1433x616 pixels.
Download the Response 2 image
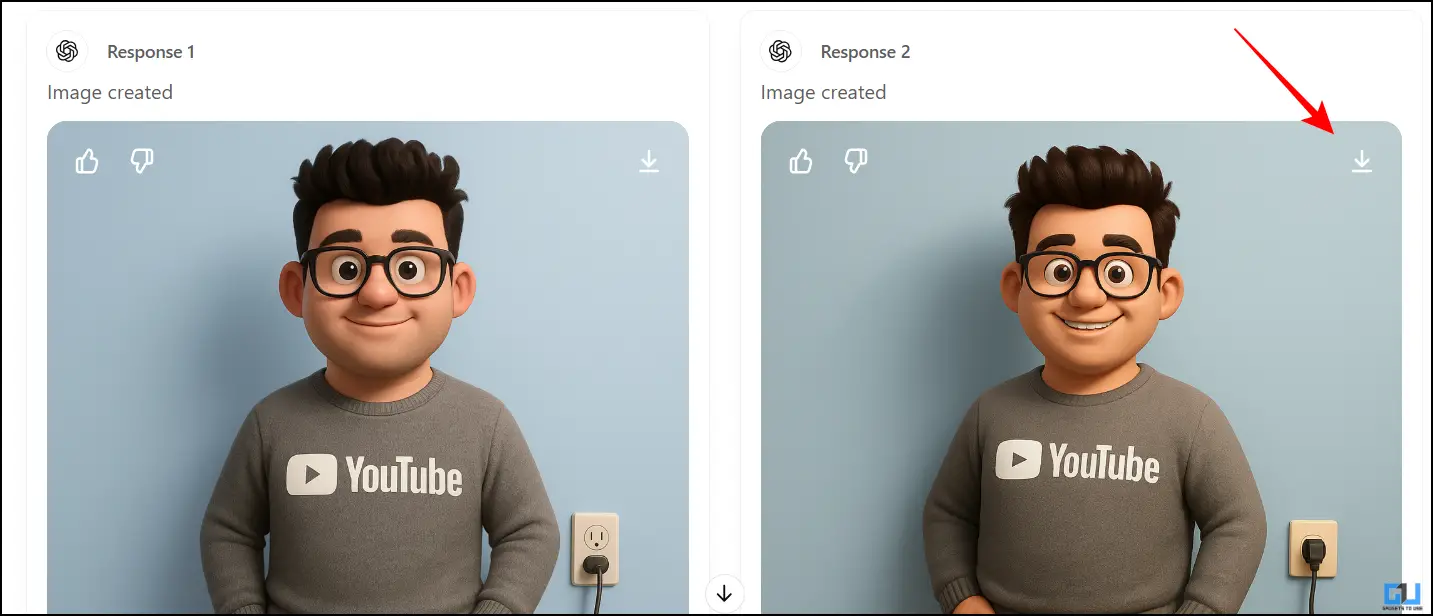1362,161
